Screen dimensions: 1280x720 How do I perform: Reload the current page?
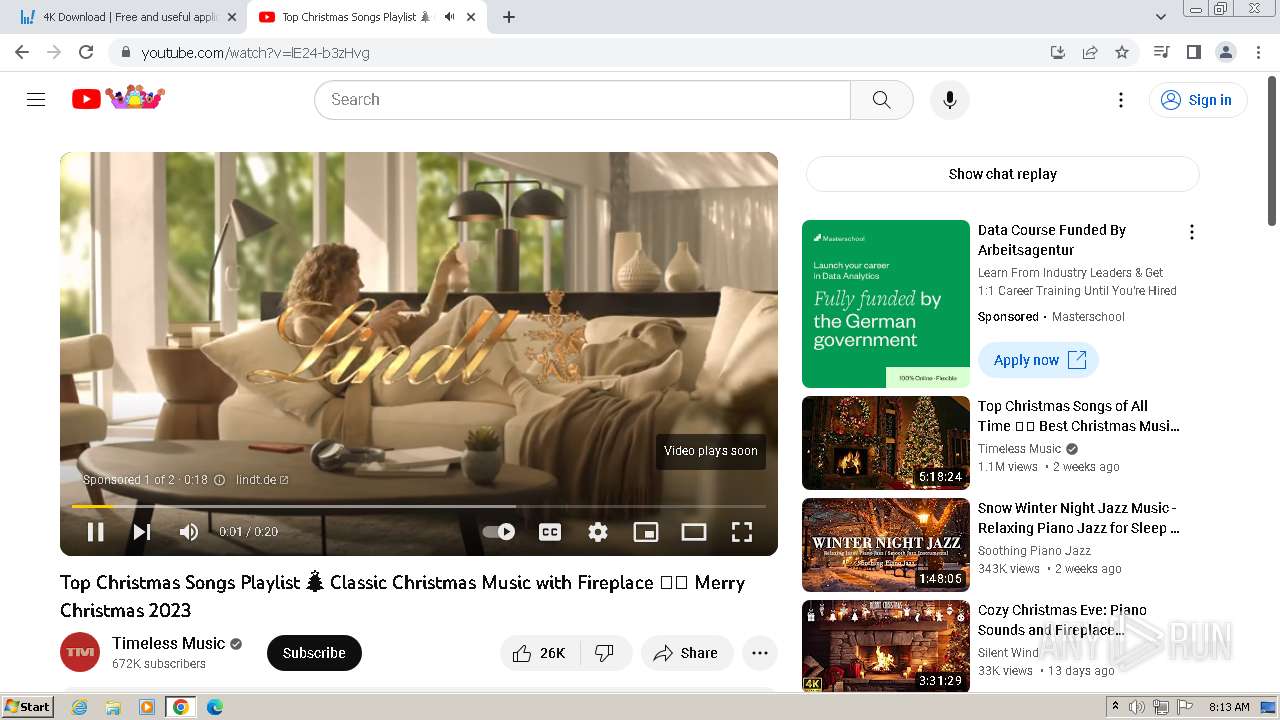86,52
